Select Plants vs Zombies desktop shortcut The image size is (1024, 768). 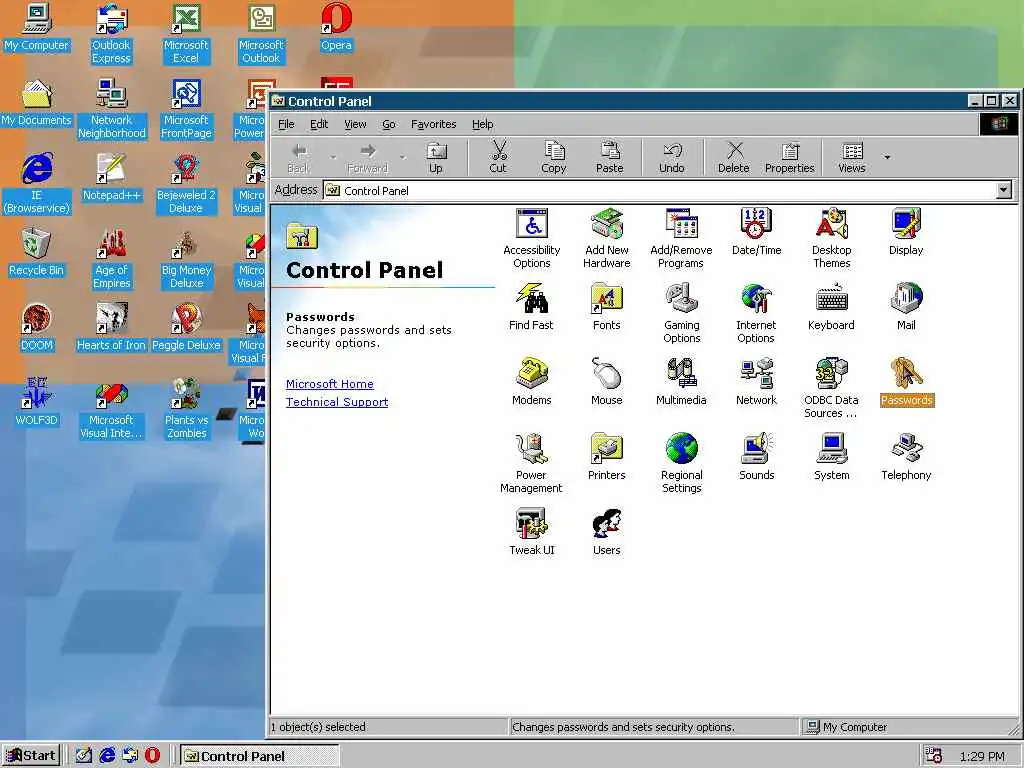pos(186,409)
